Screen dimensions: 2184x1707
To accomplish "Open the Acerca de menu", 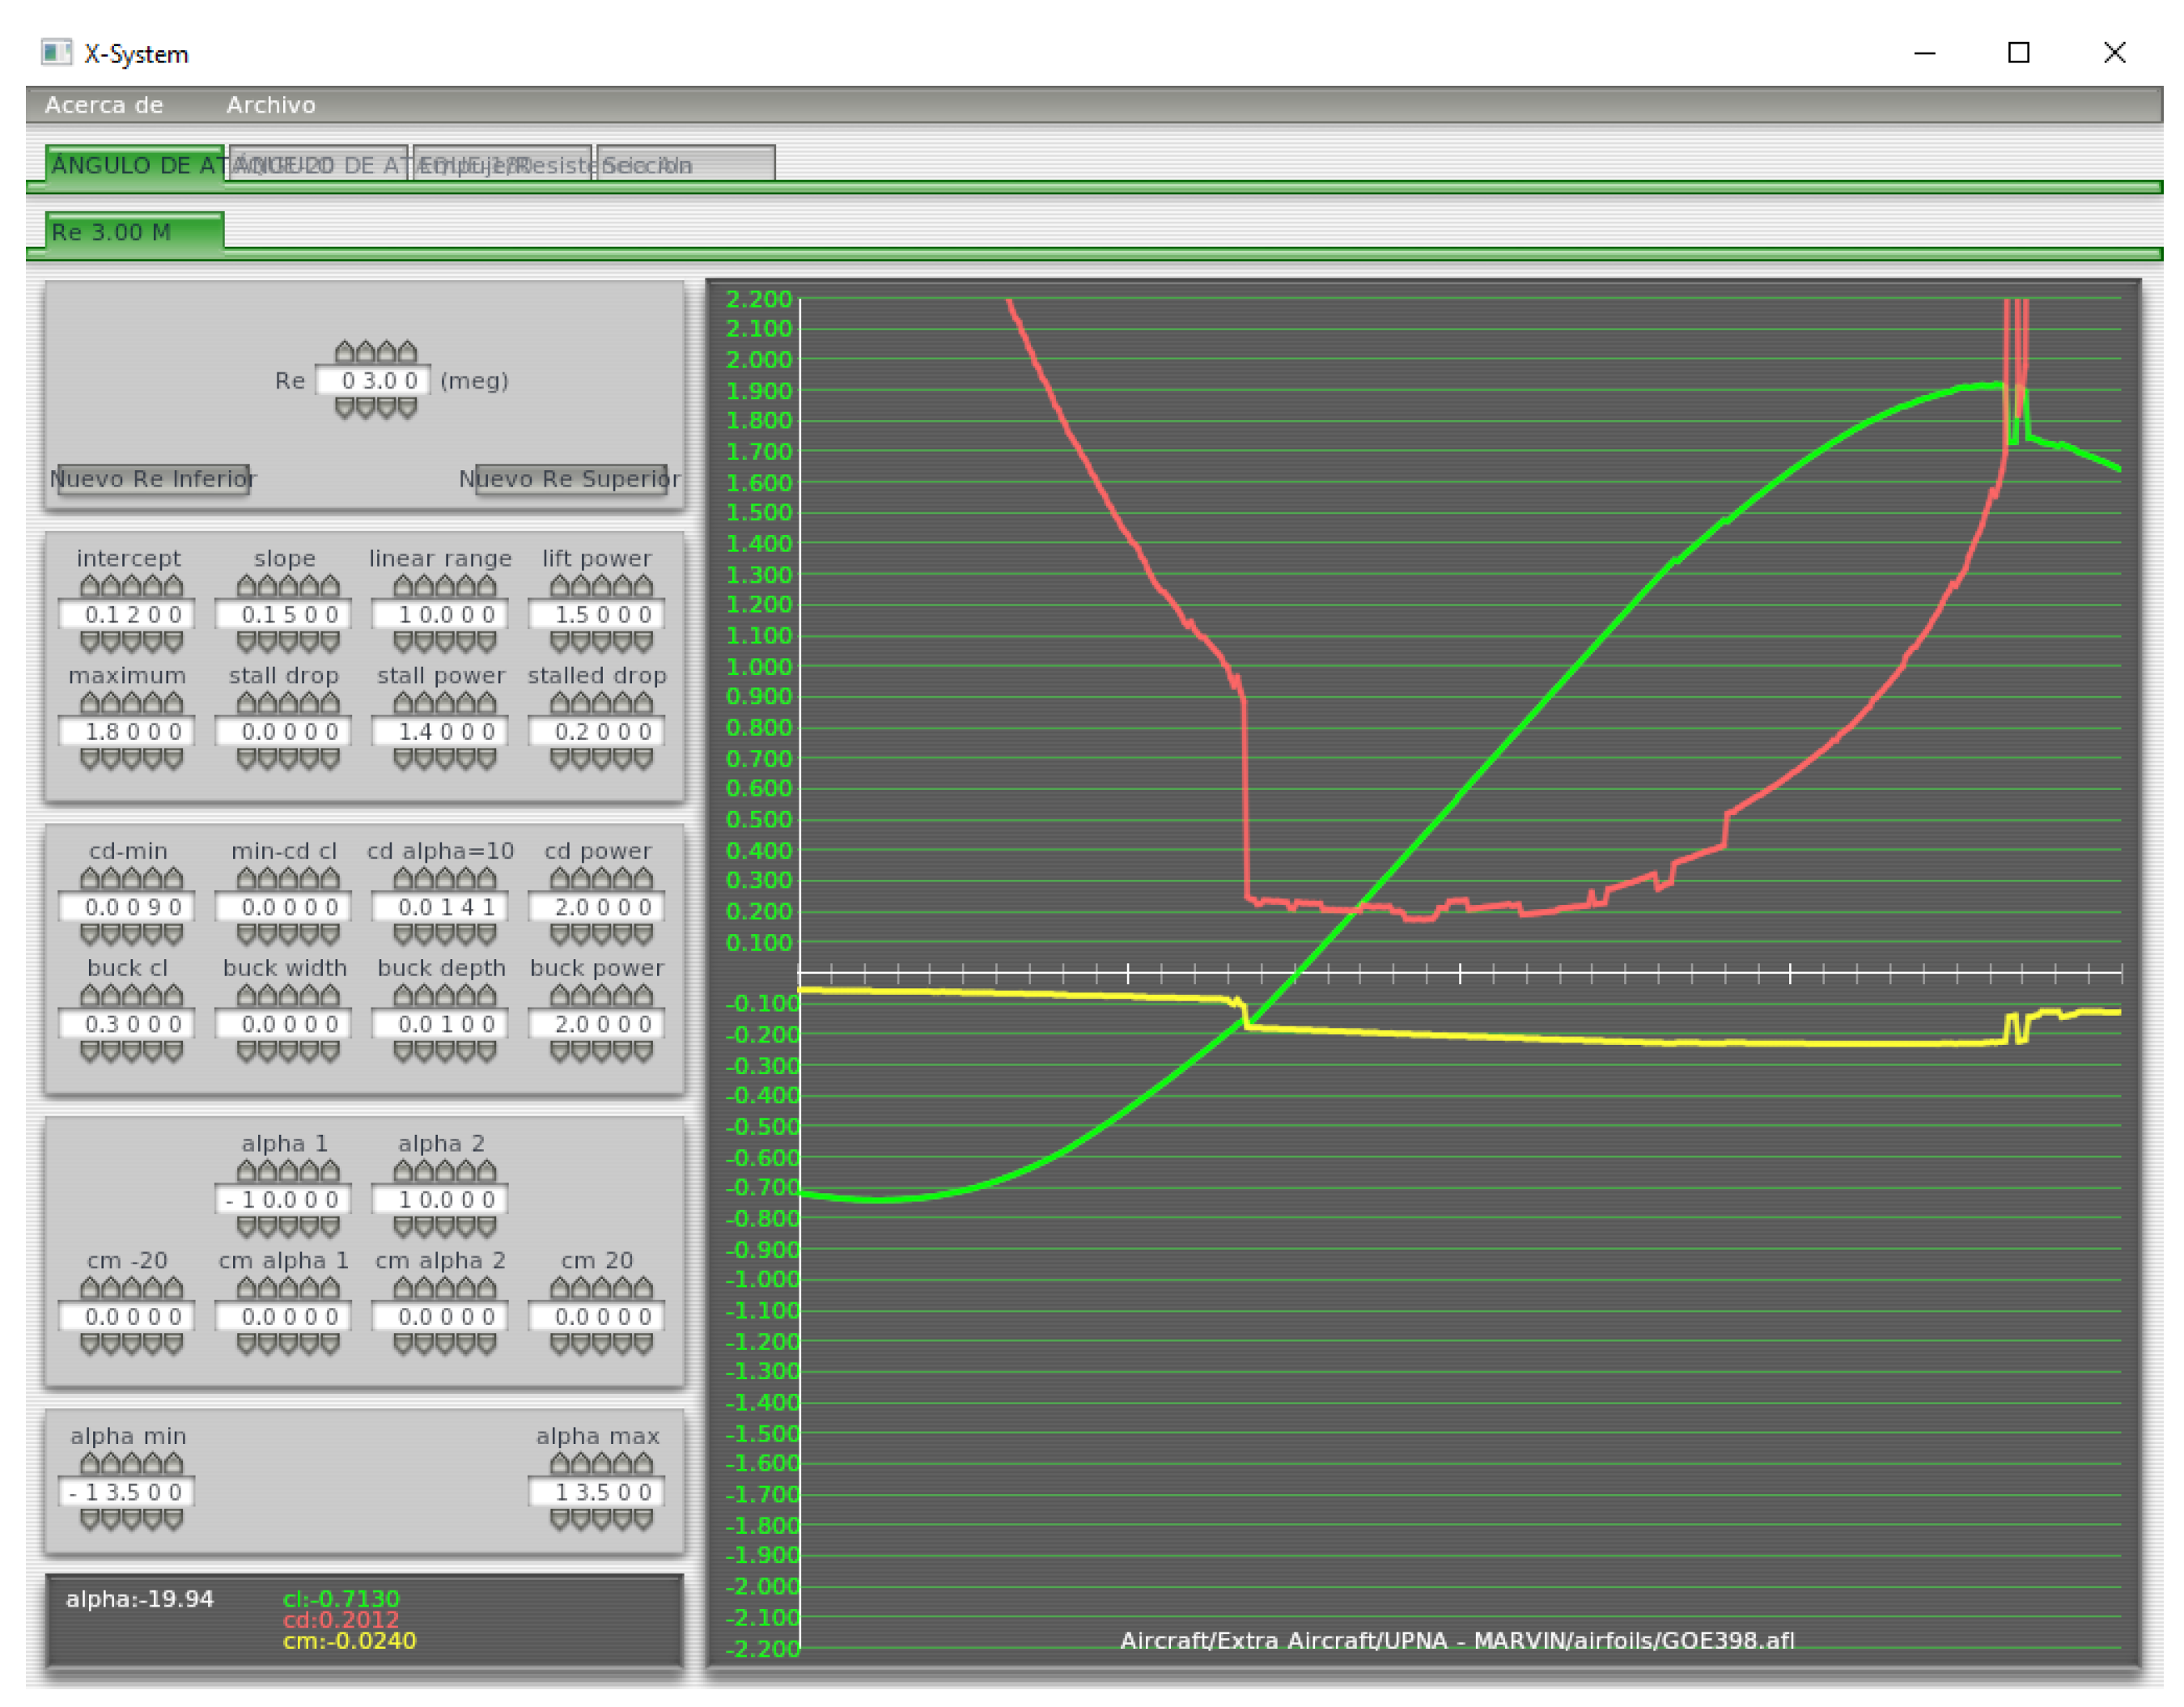I will (x=104, y=105).
